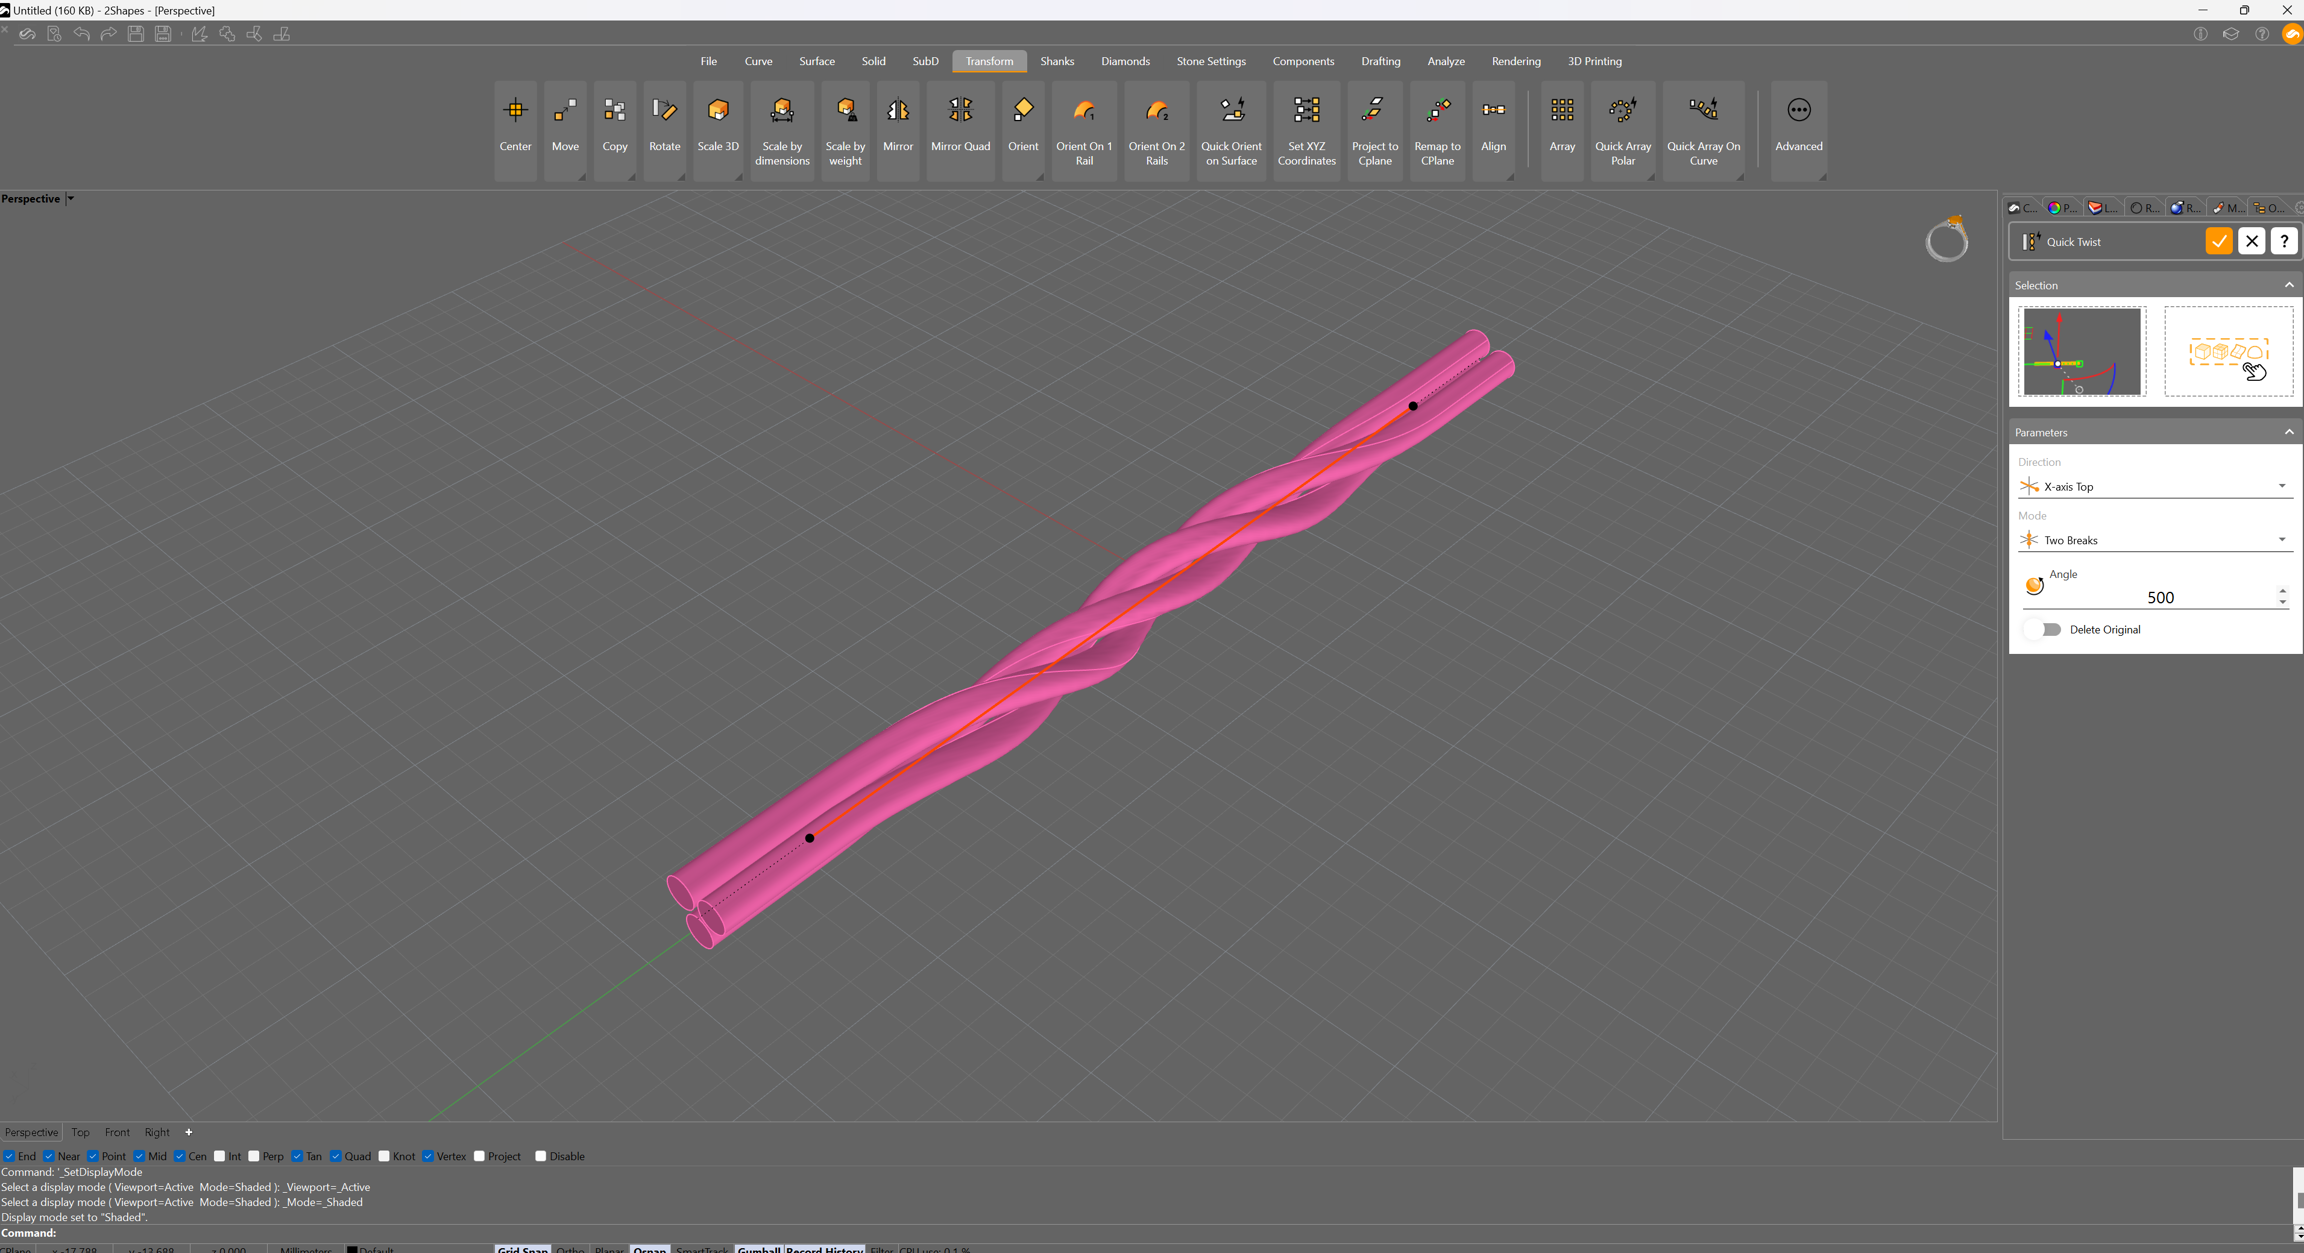Switch to the Diamonds ribbon tab

point(1124,61)
